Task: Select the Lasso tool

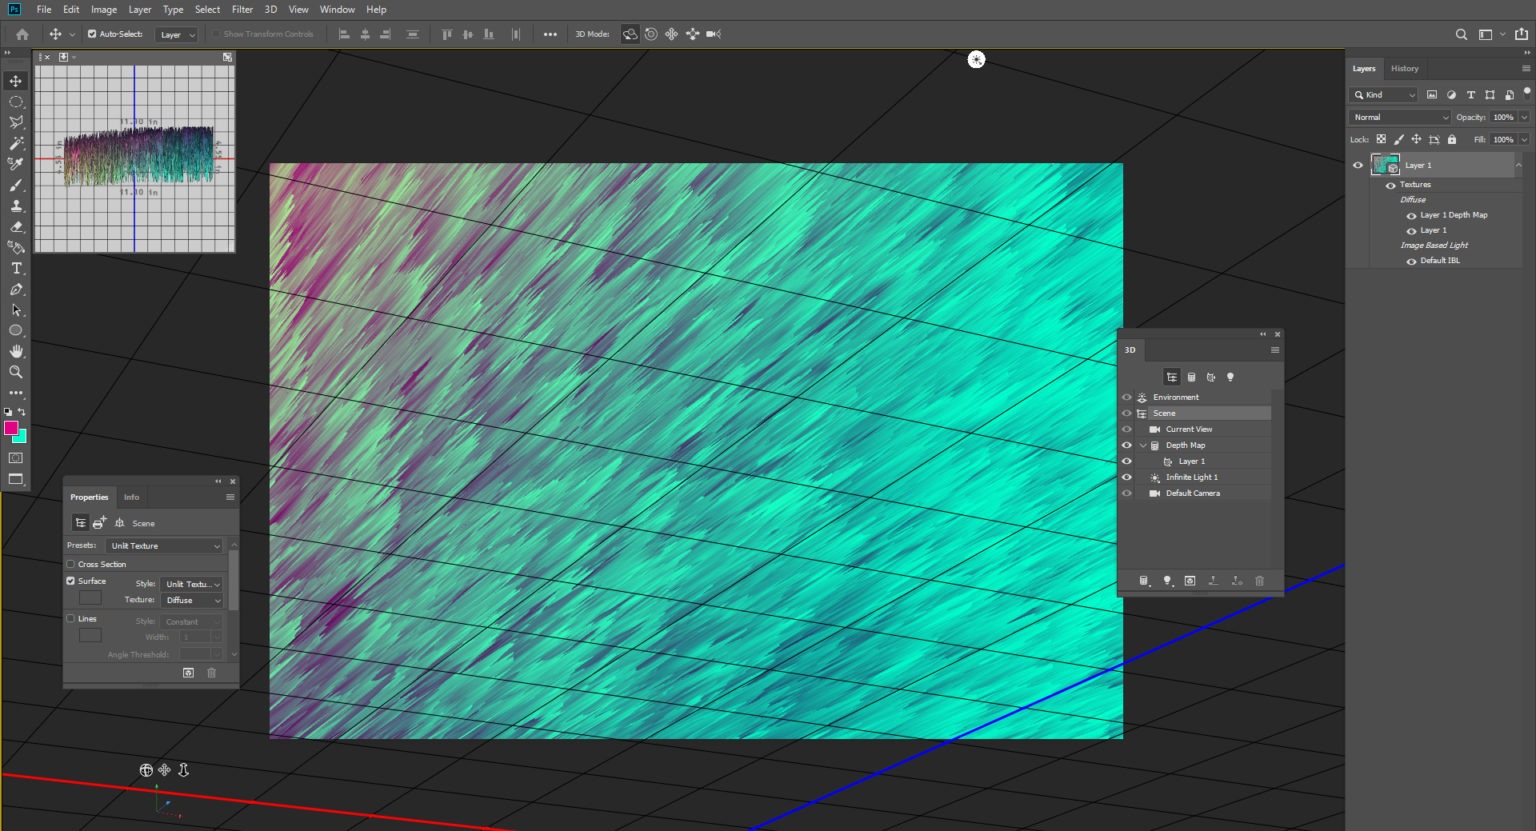Action: 15,121
